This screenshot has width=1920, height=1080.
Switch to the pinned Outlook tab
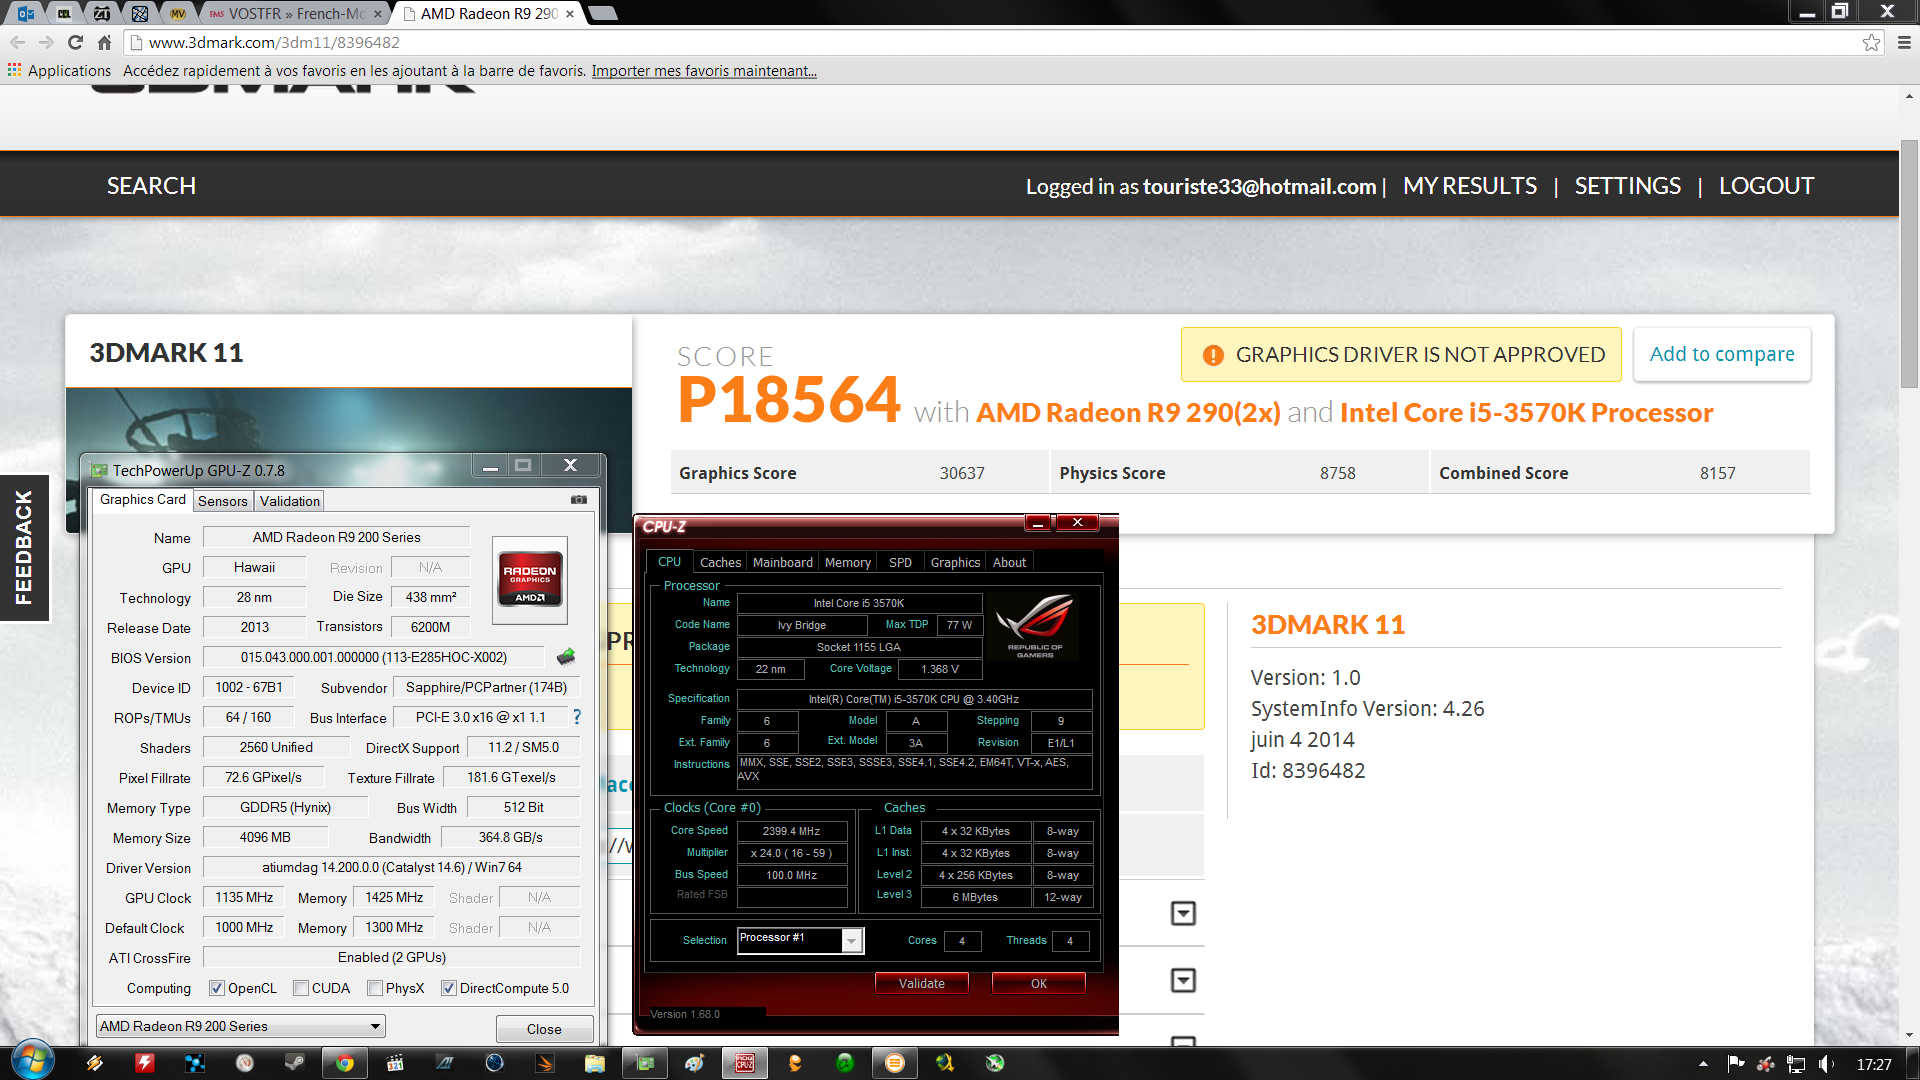pos(26,13)
